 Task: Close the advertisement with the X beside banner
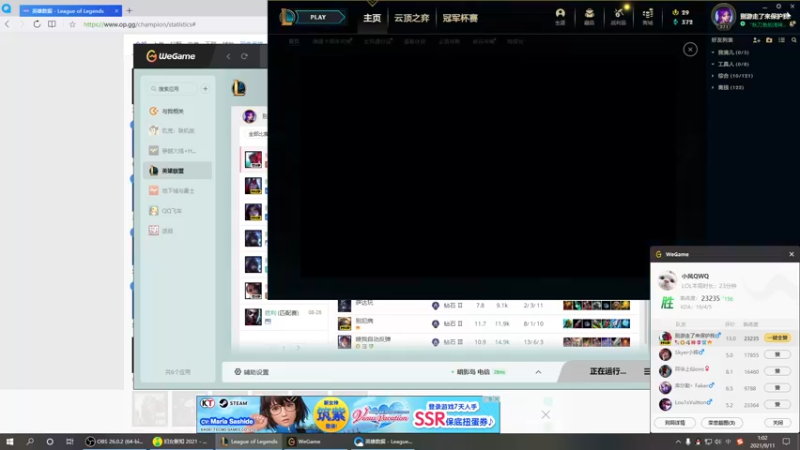pyautogui.click(x=545, y=415)
